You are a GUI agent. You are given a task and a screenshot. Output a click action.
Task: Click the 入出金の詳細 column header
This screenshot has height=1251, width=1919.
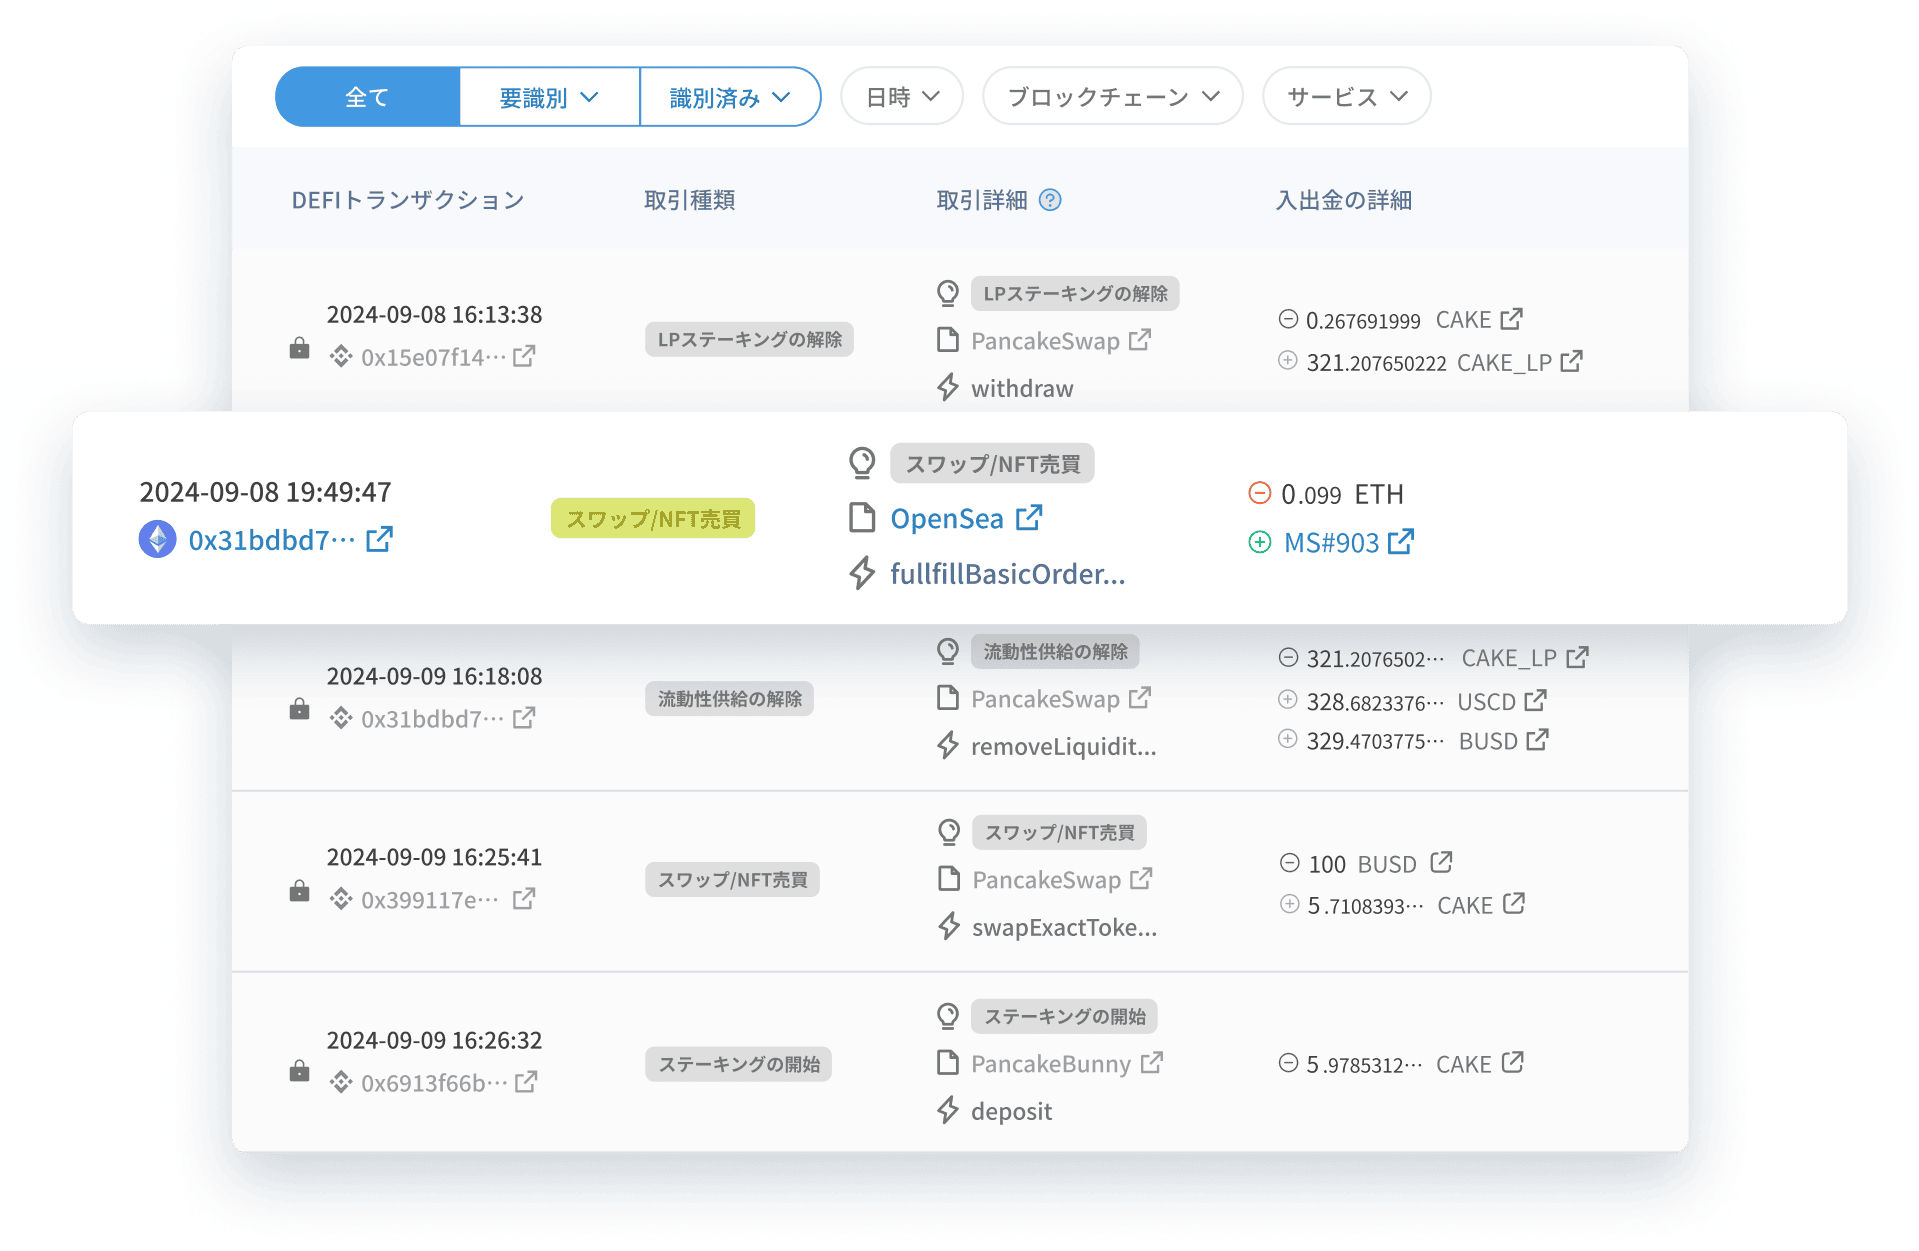(x=1344, y=200)
